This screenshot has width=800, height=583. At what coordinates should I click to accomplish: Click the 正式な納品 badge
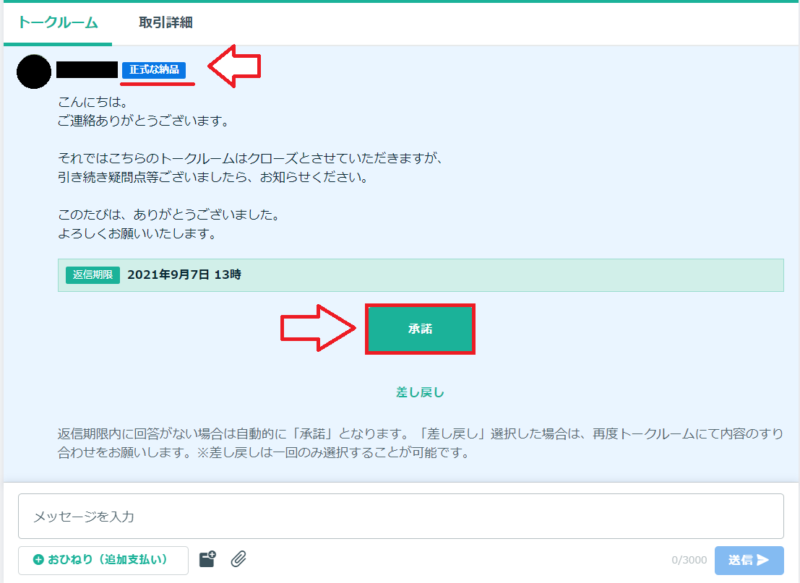[154, 70]
